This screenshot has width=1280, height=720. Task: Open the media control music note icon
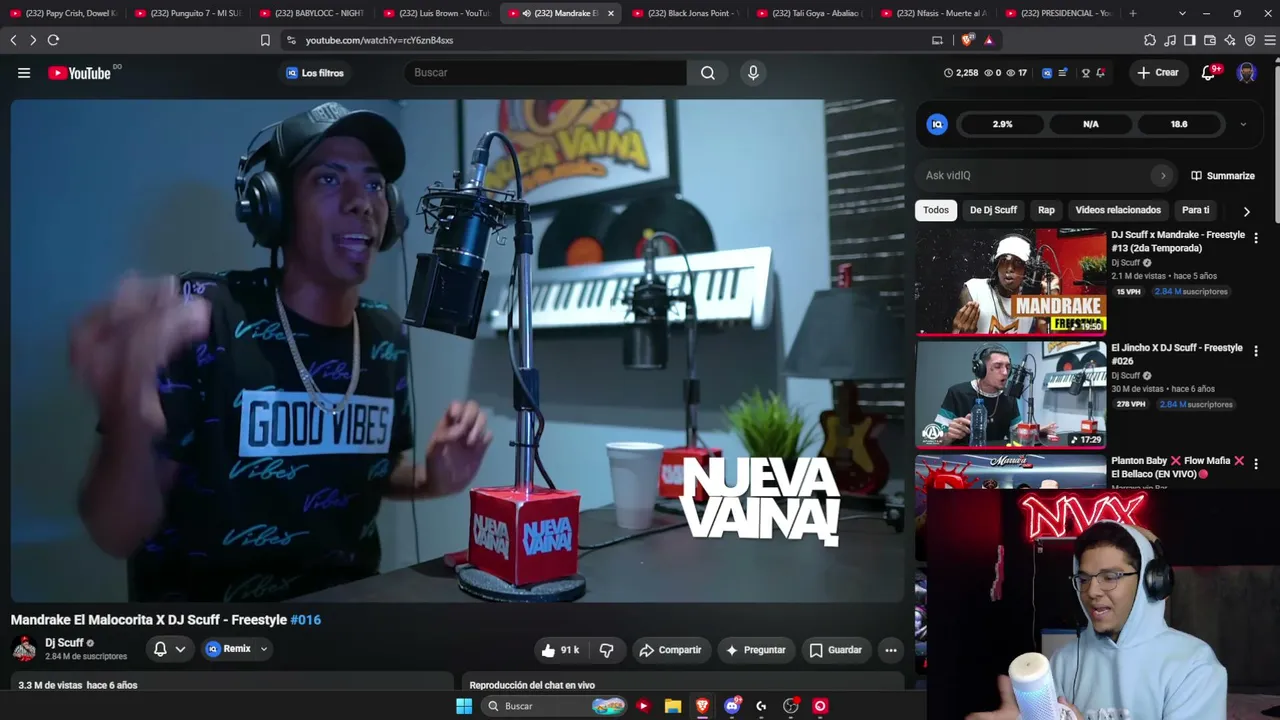[1170, 40]
